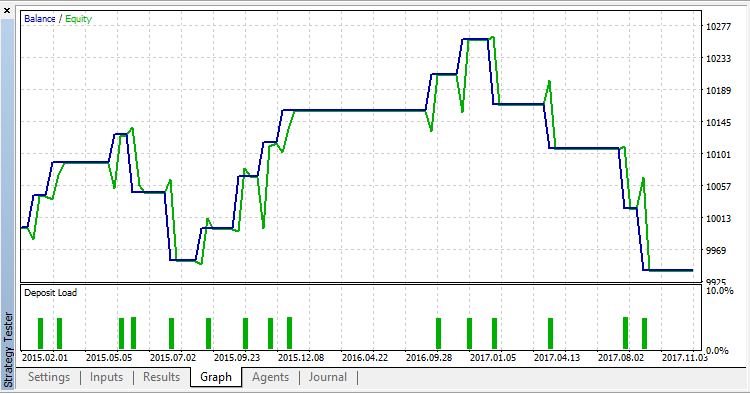Click the first deposit load bar after 2015.02.01
This screenshot has width=750, height=394.
40,333
